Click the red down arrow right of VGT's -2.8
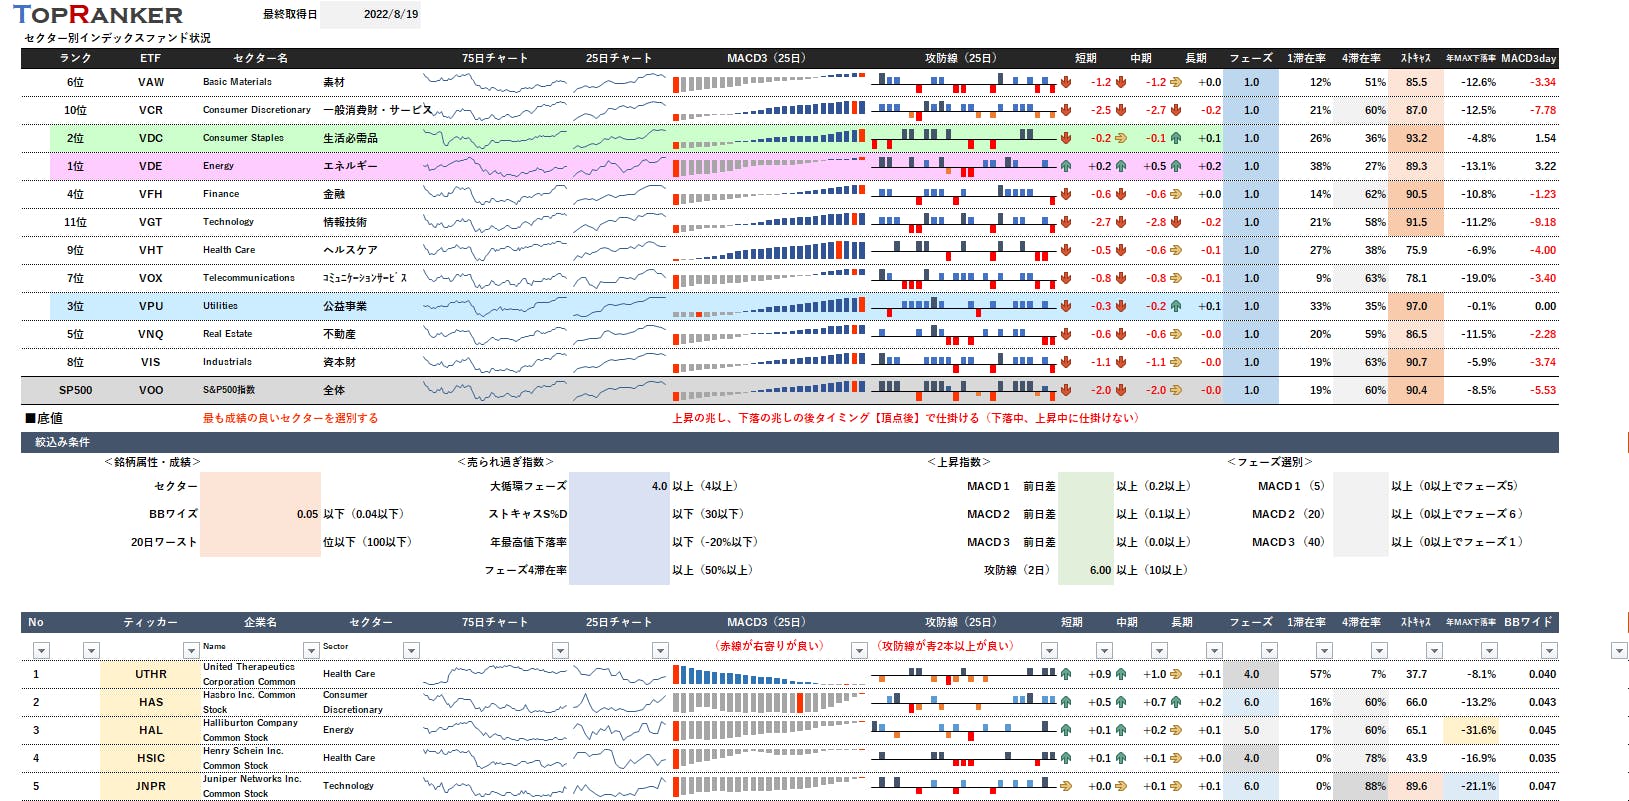The width and height of the screenshot is (1629, 801). coord(1176,222)
